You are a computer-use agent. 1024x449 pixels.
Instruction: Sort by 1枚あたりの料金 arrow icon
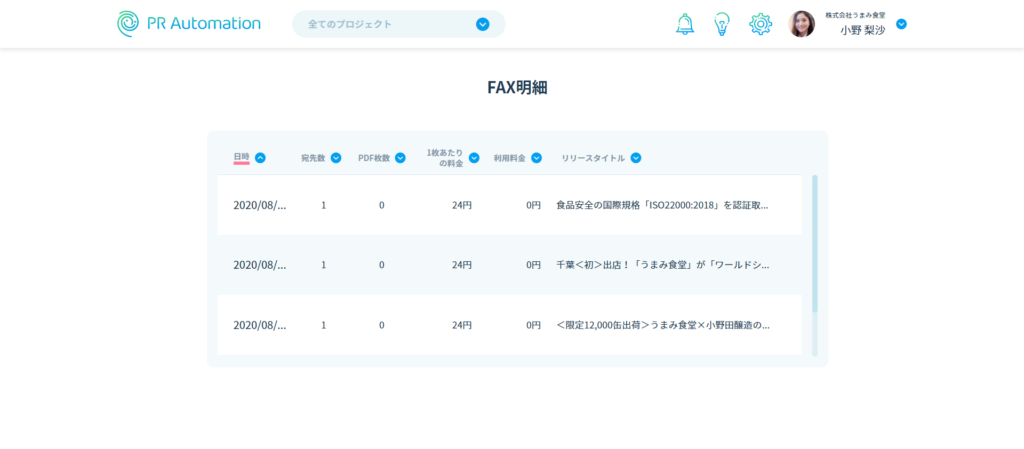pyautogui.click(x=474, y=158)
